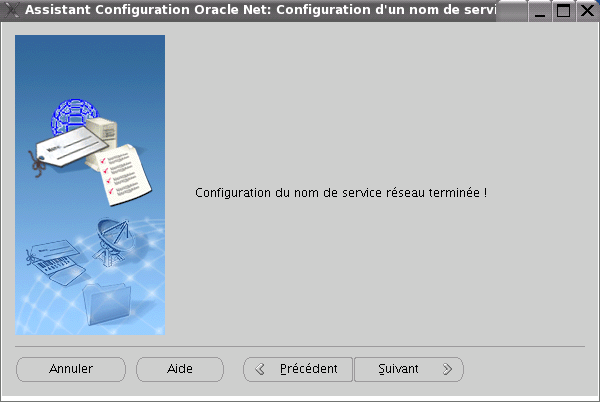
Task: Click the blue folder illustration
Action: click(x=107, y=304)
